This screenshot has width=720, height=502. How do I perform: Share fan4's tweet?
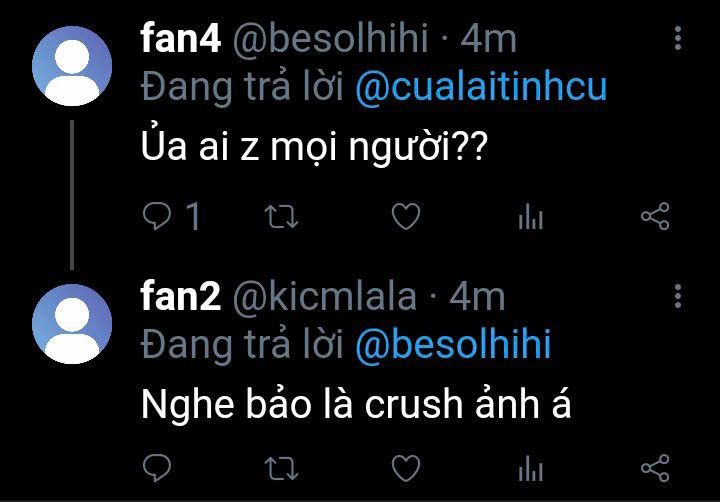(654, 217)
